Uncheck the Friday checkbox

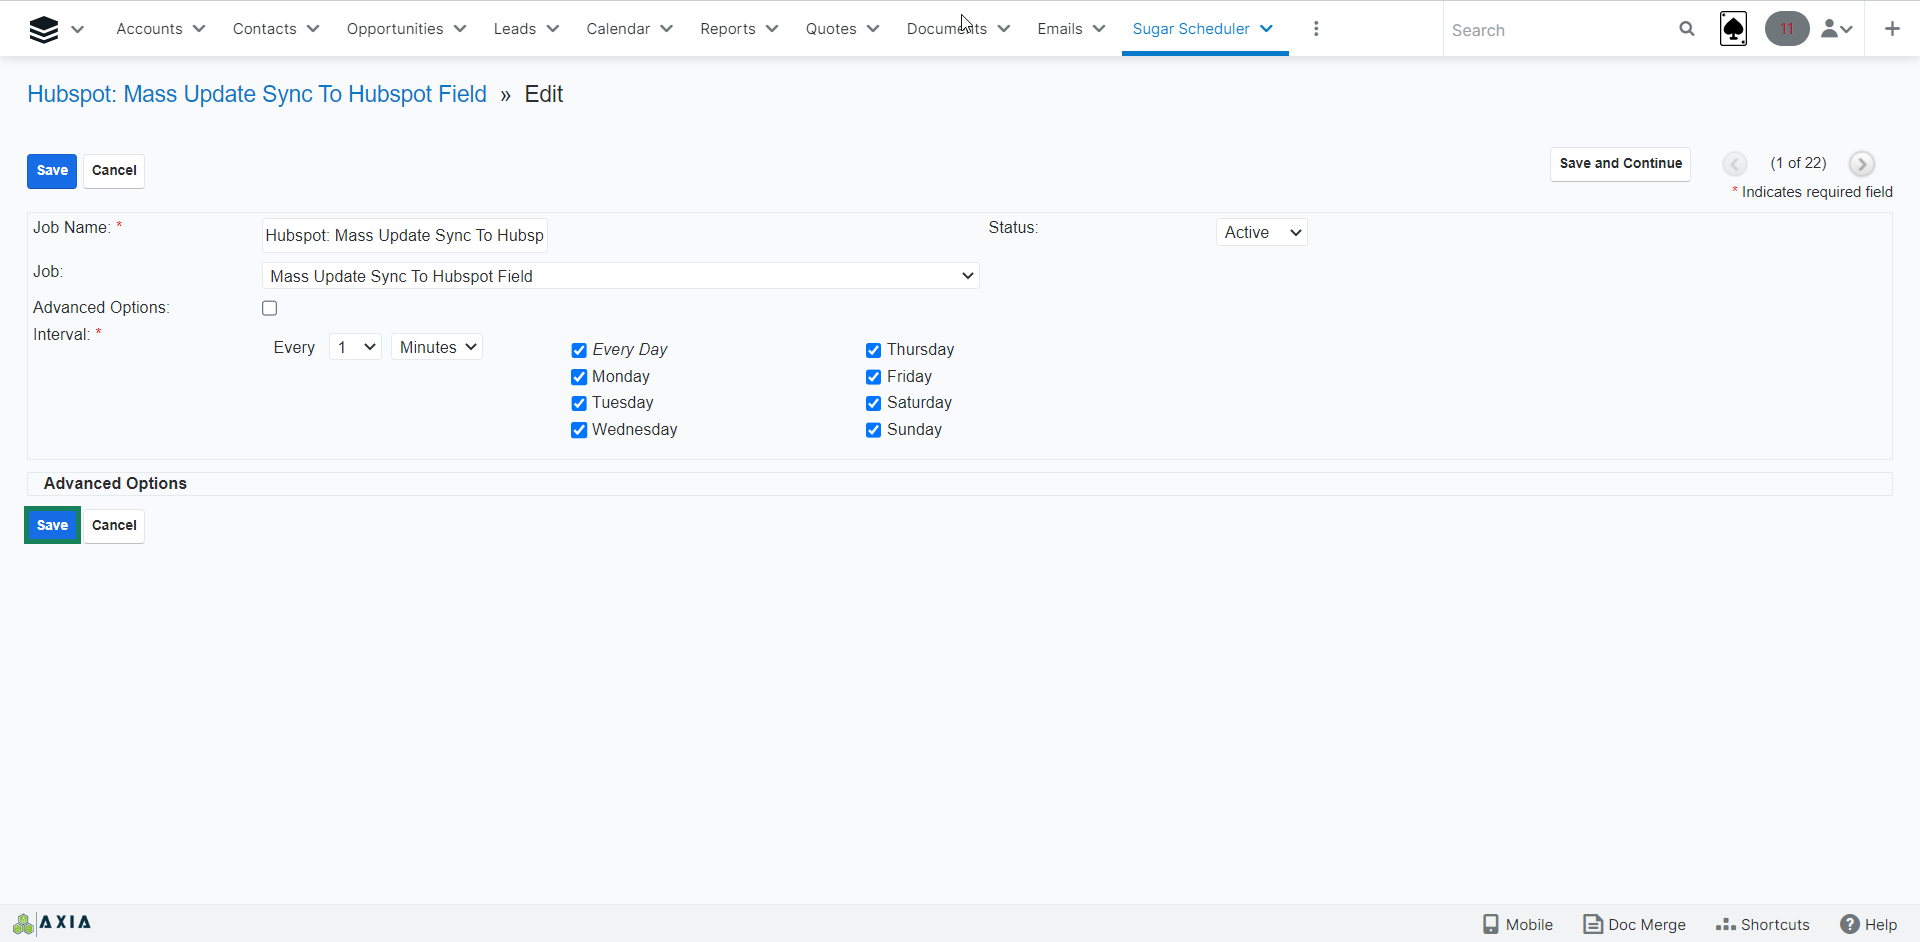click(874, 377)
